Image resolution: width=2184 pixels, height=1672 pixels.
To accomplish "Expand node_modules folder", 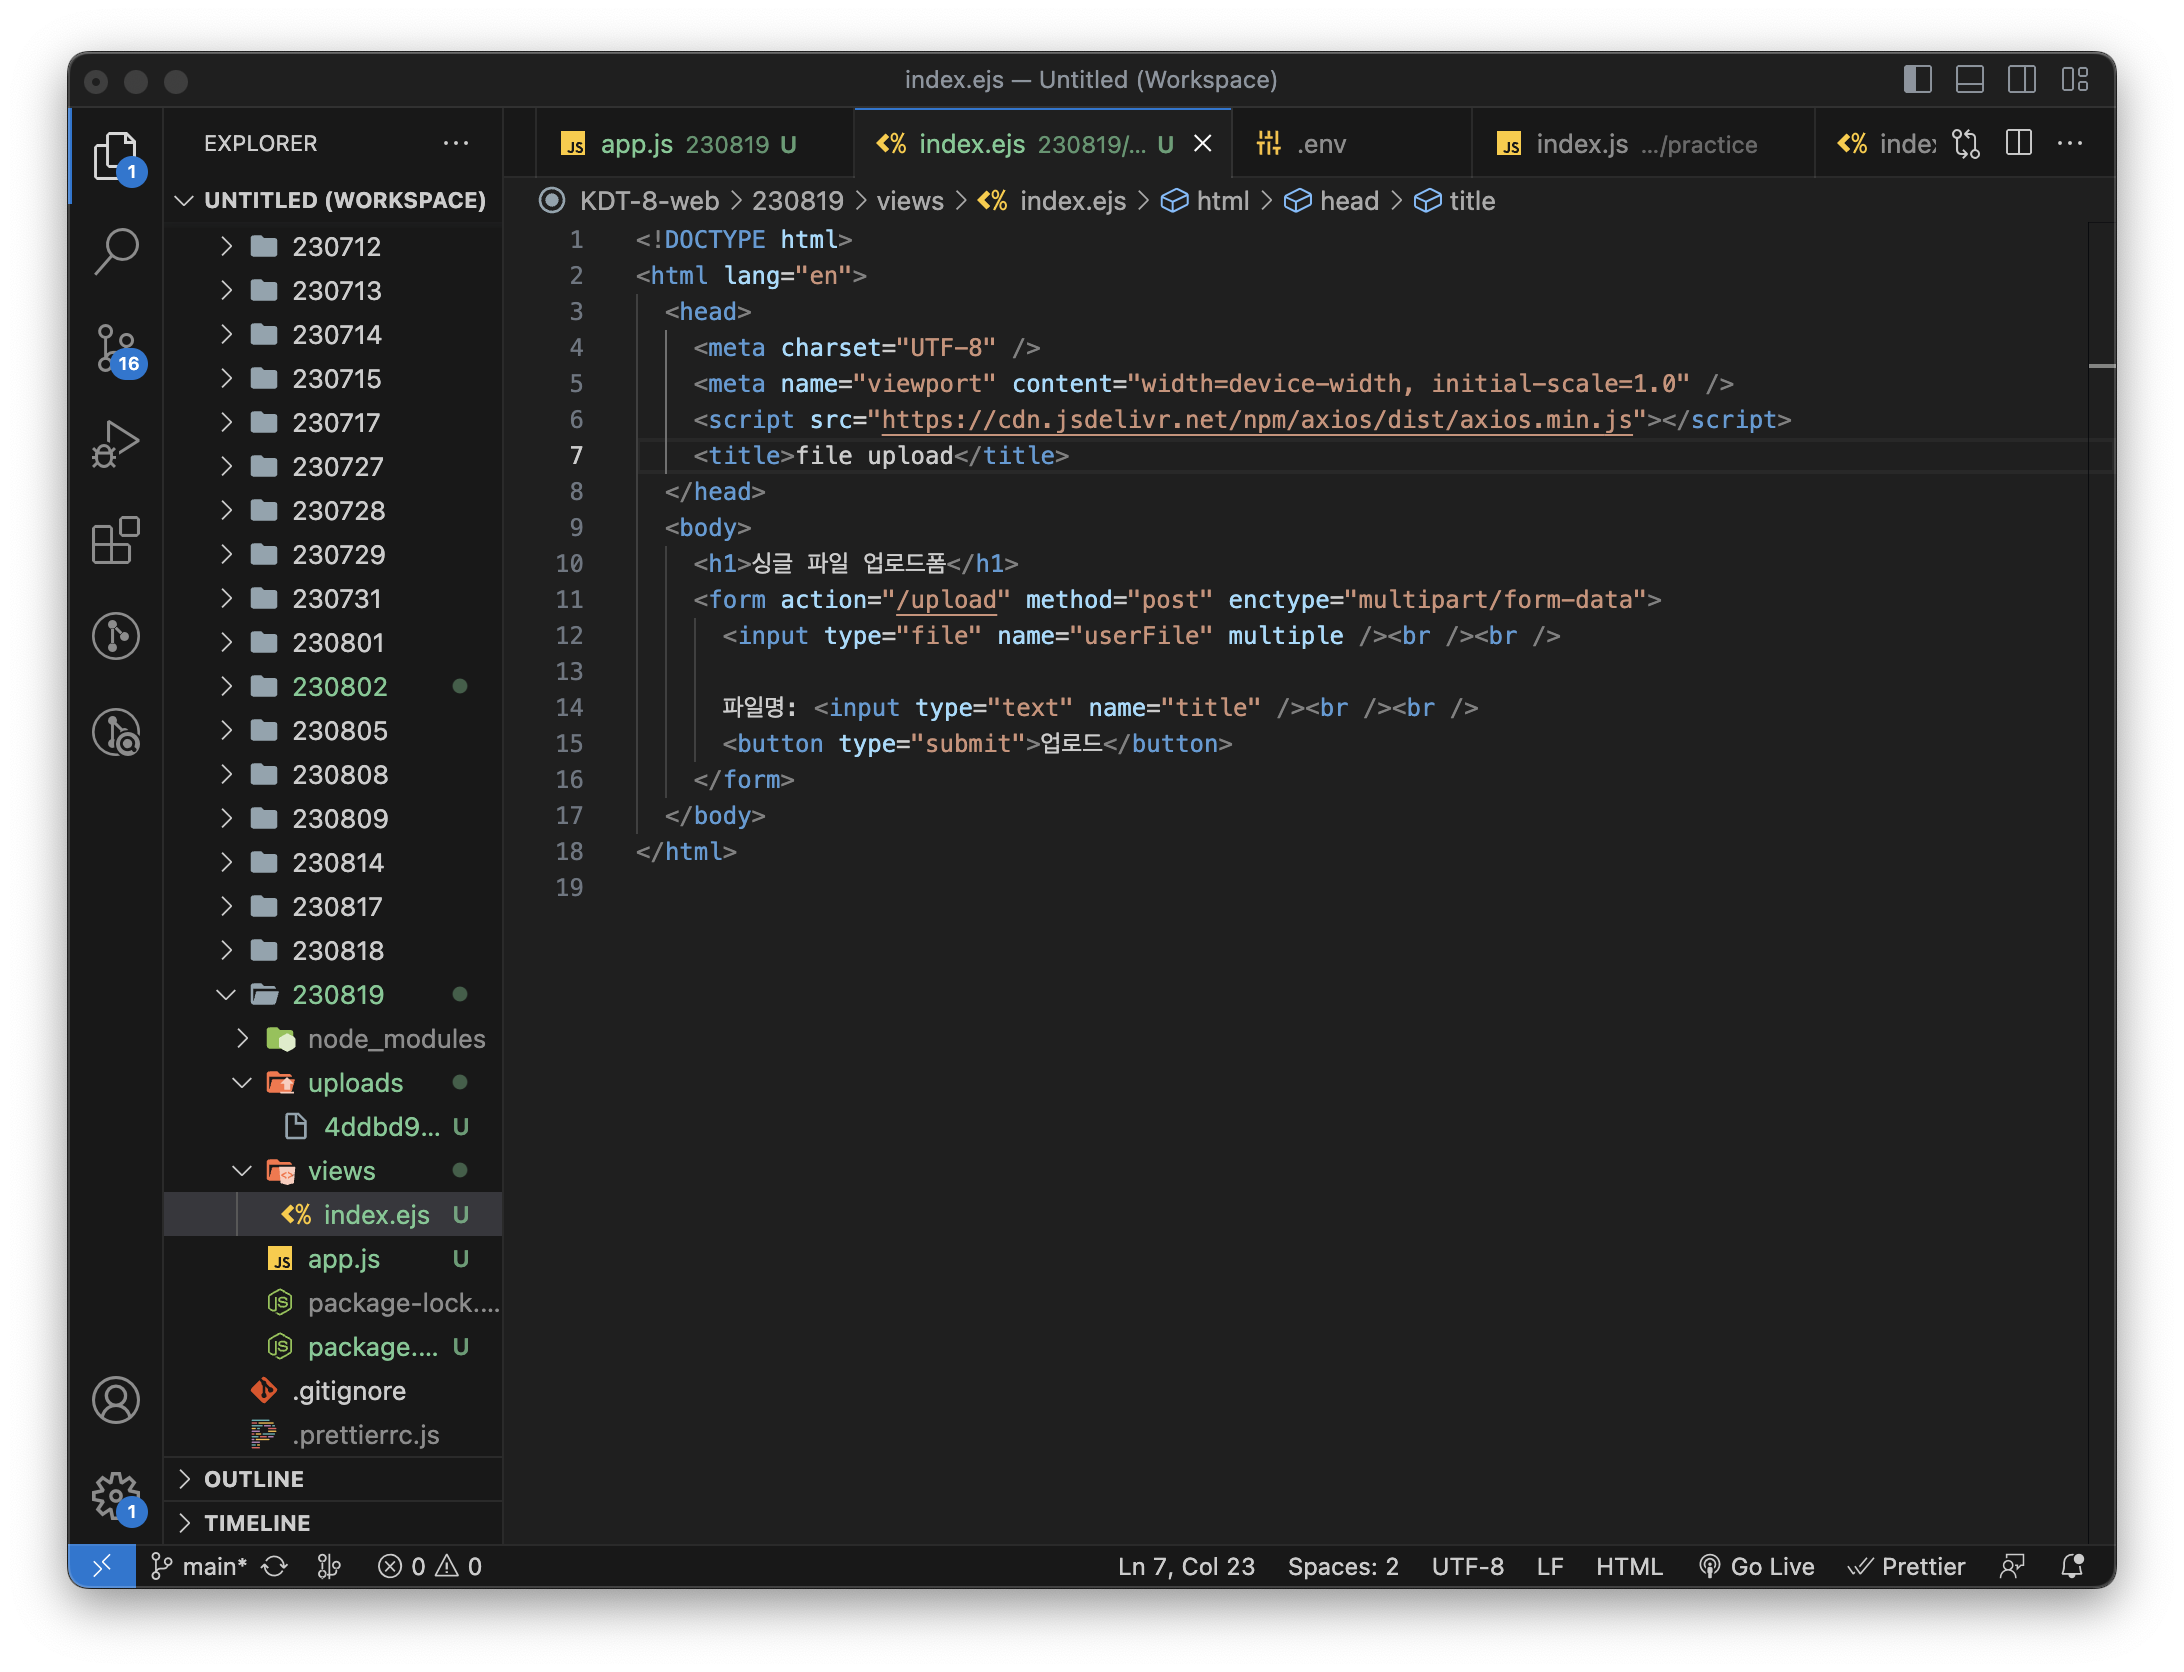I will 334,1038.
